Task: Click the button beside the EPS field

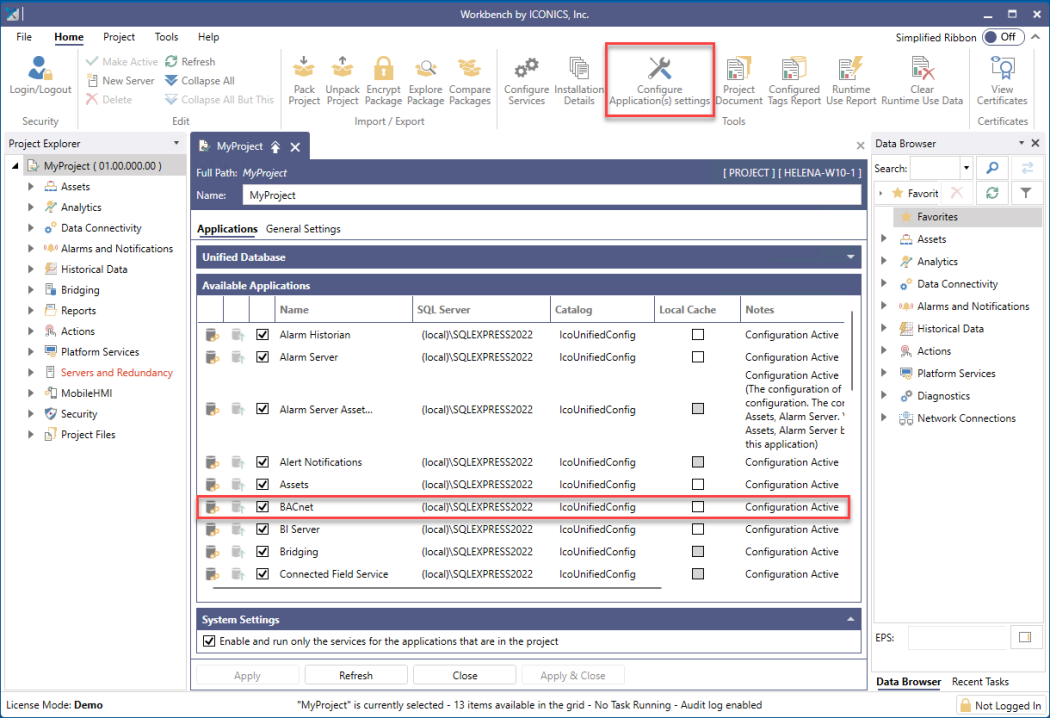Action: point(1025,637)
